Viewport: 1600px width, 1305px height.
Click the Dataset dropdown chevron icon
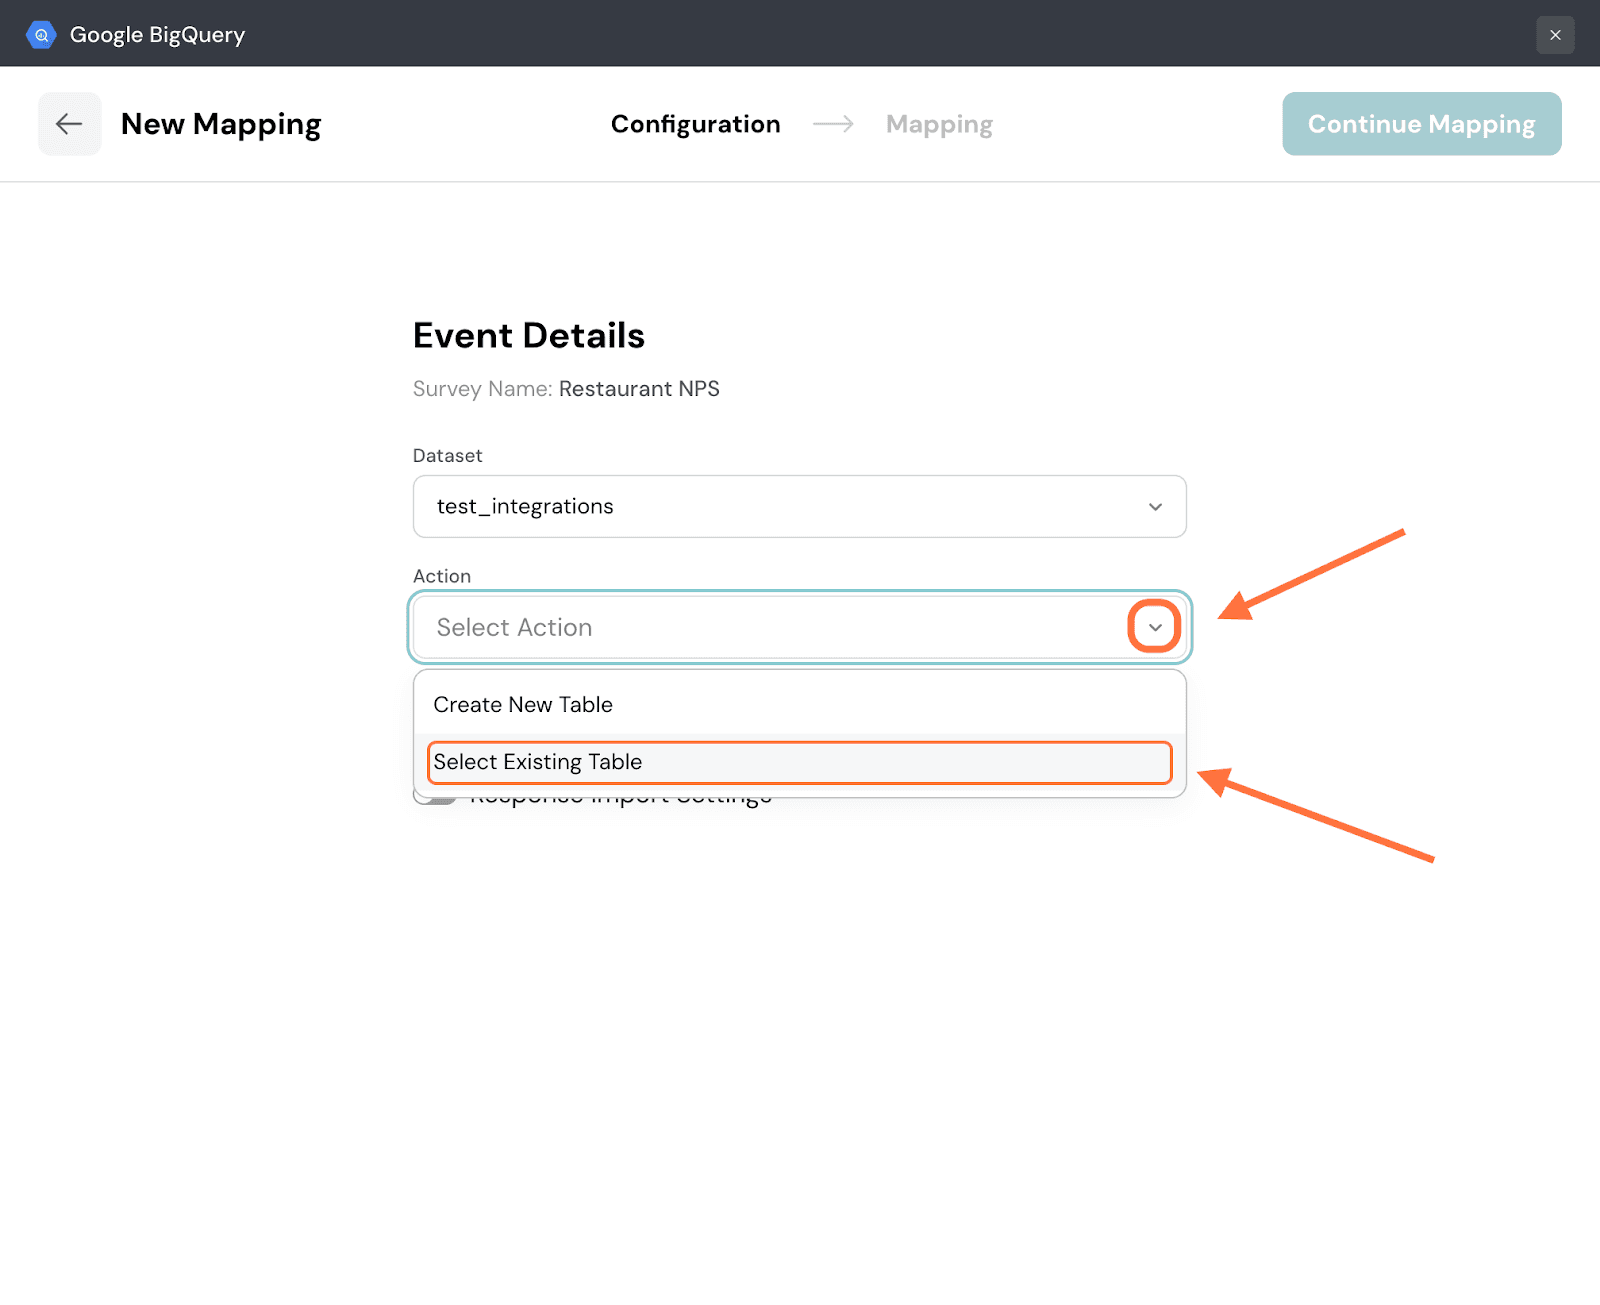(x=1155, y=507)
